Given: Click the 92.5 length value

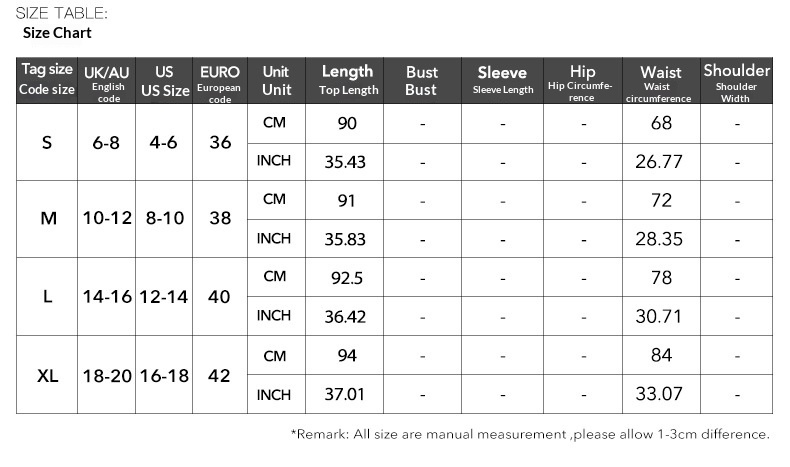Looking at the screenshot, I should (x=347, y=277).
